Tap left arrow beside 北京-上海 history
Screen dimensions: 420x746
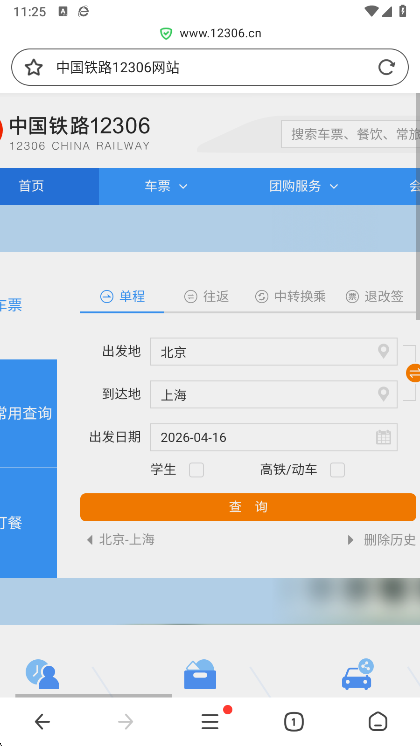click(89, 540)
